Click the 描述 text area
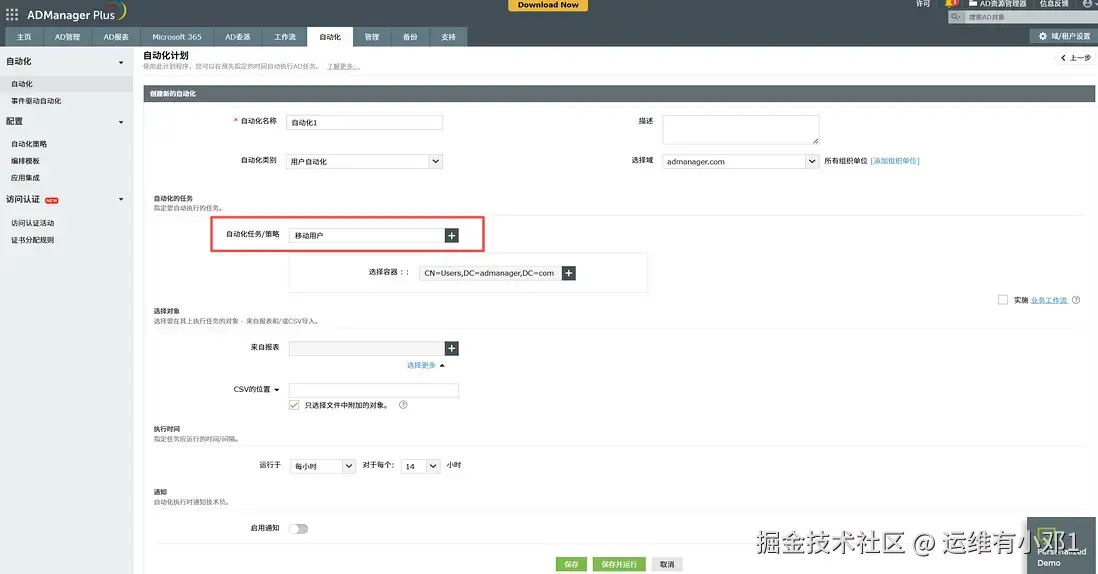Image resolution: width=1098 pixels, height=574 pixels. (740, 130)
